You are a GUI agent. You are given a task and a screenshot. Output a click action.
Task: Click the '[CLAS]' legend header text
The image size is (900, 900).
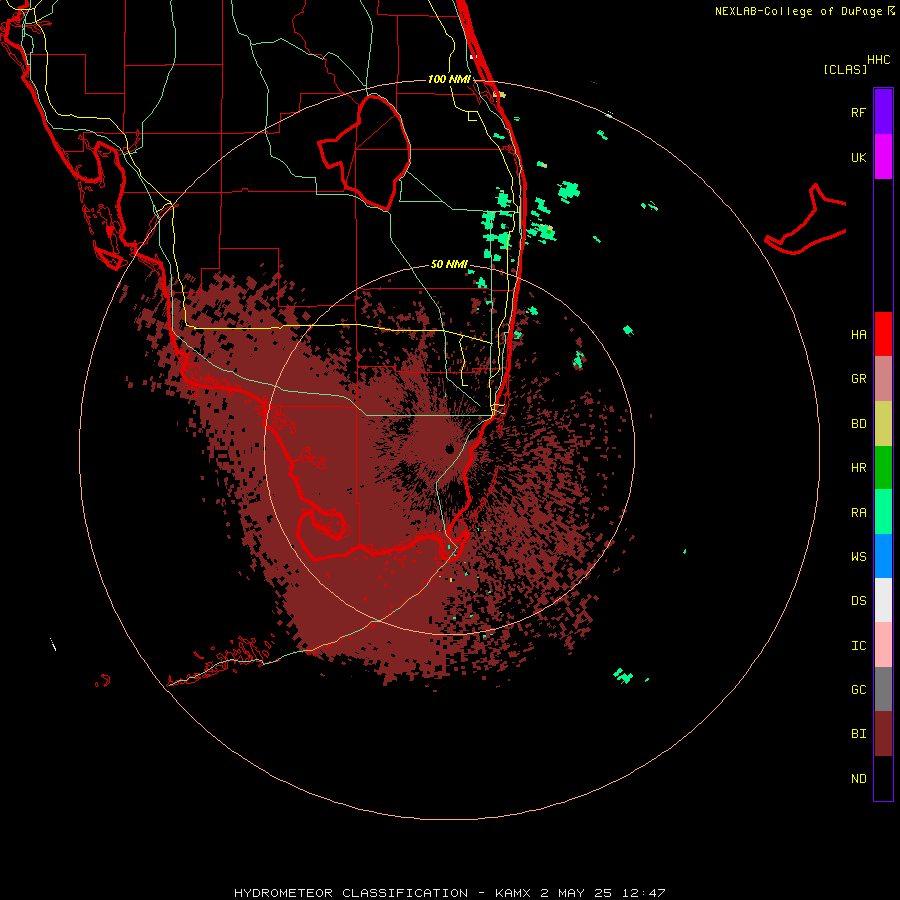[844, 69]
